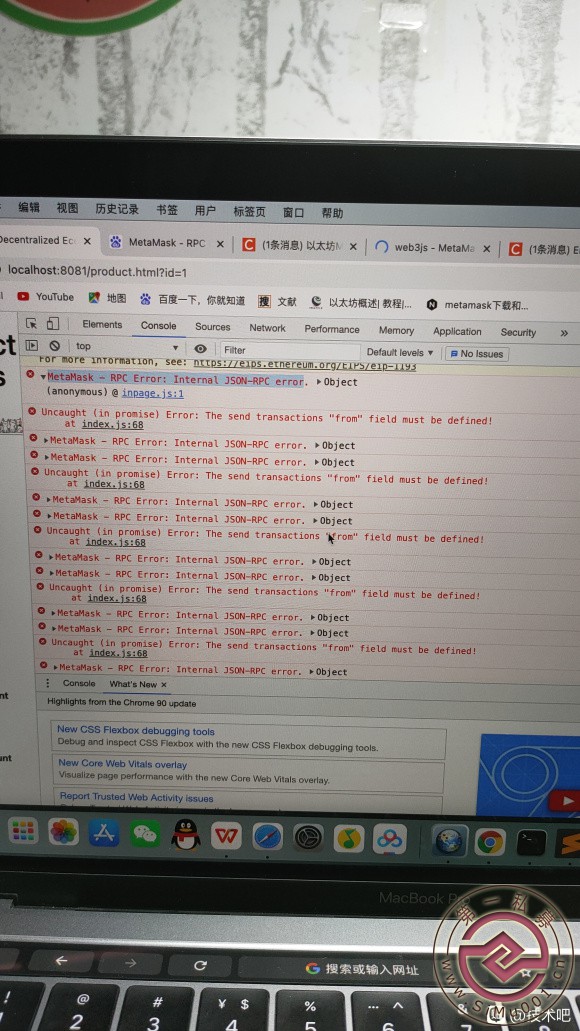580x1031 pixels.
Task: Open the globe app in the Dock
Action: (450, 840)
